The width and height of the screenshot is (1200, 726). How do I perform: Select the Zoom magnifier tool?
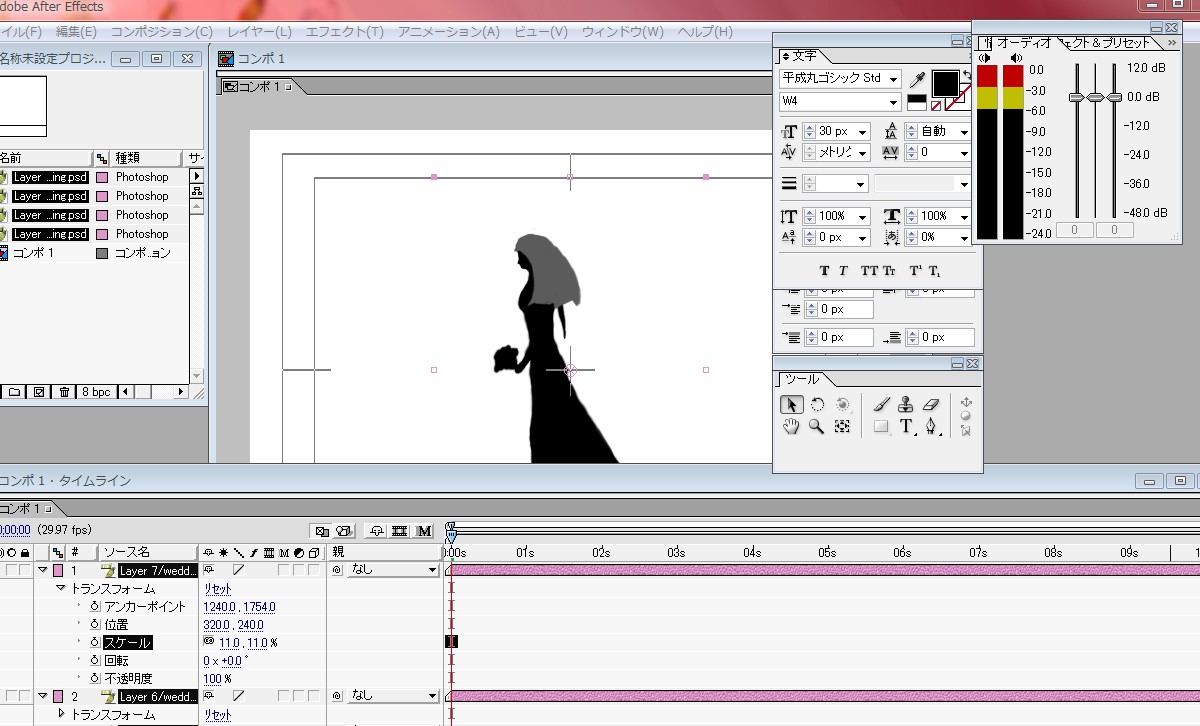coord(817,427)
